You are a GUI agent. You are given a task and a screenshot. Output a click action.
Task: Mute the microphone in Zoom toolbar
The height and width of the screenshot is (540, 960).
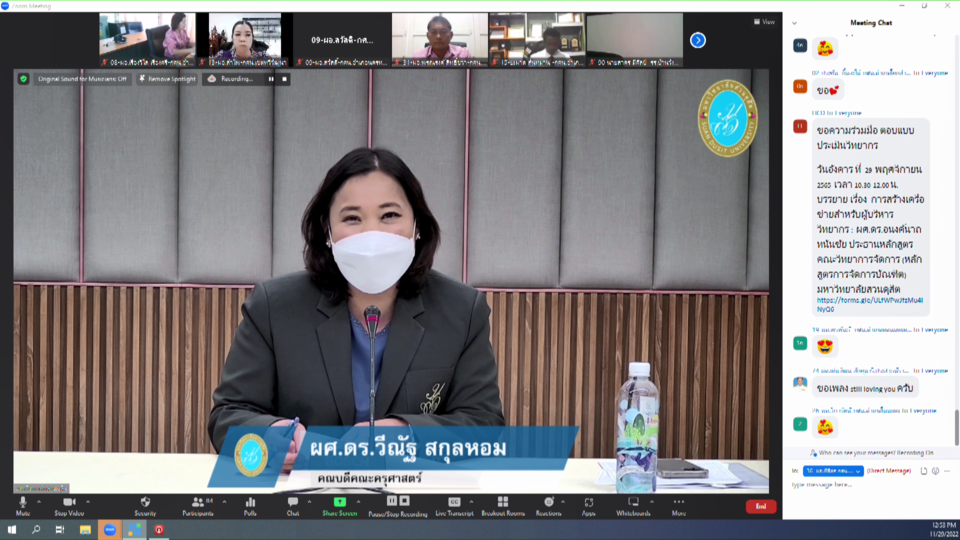(x=23, y=506)
